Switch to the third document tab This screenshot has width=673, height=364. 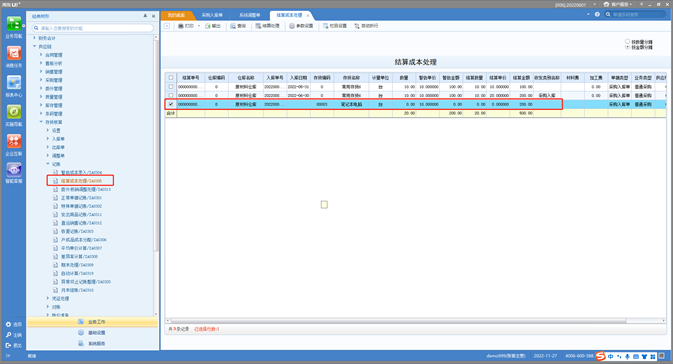(x=250, y=15)
